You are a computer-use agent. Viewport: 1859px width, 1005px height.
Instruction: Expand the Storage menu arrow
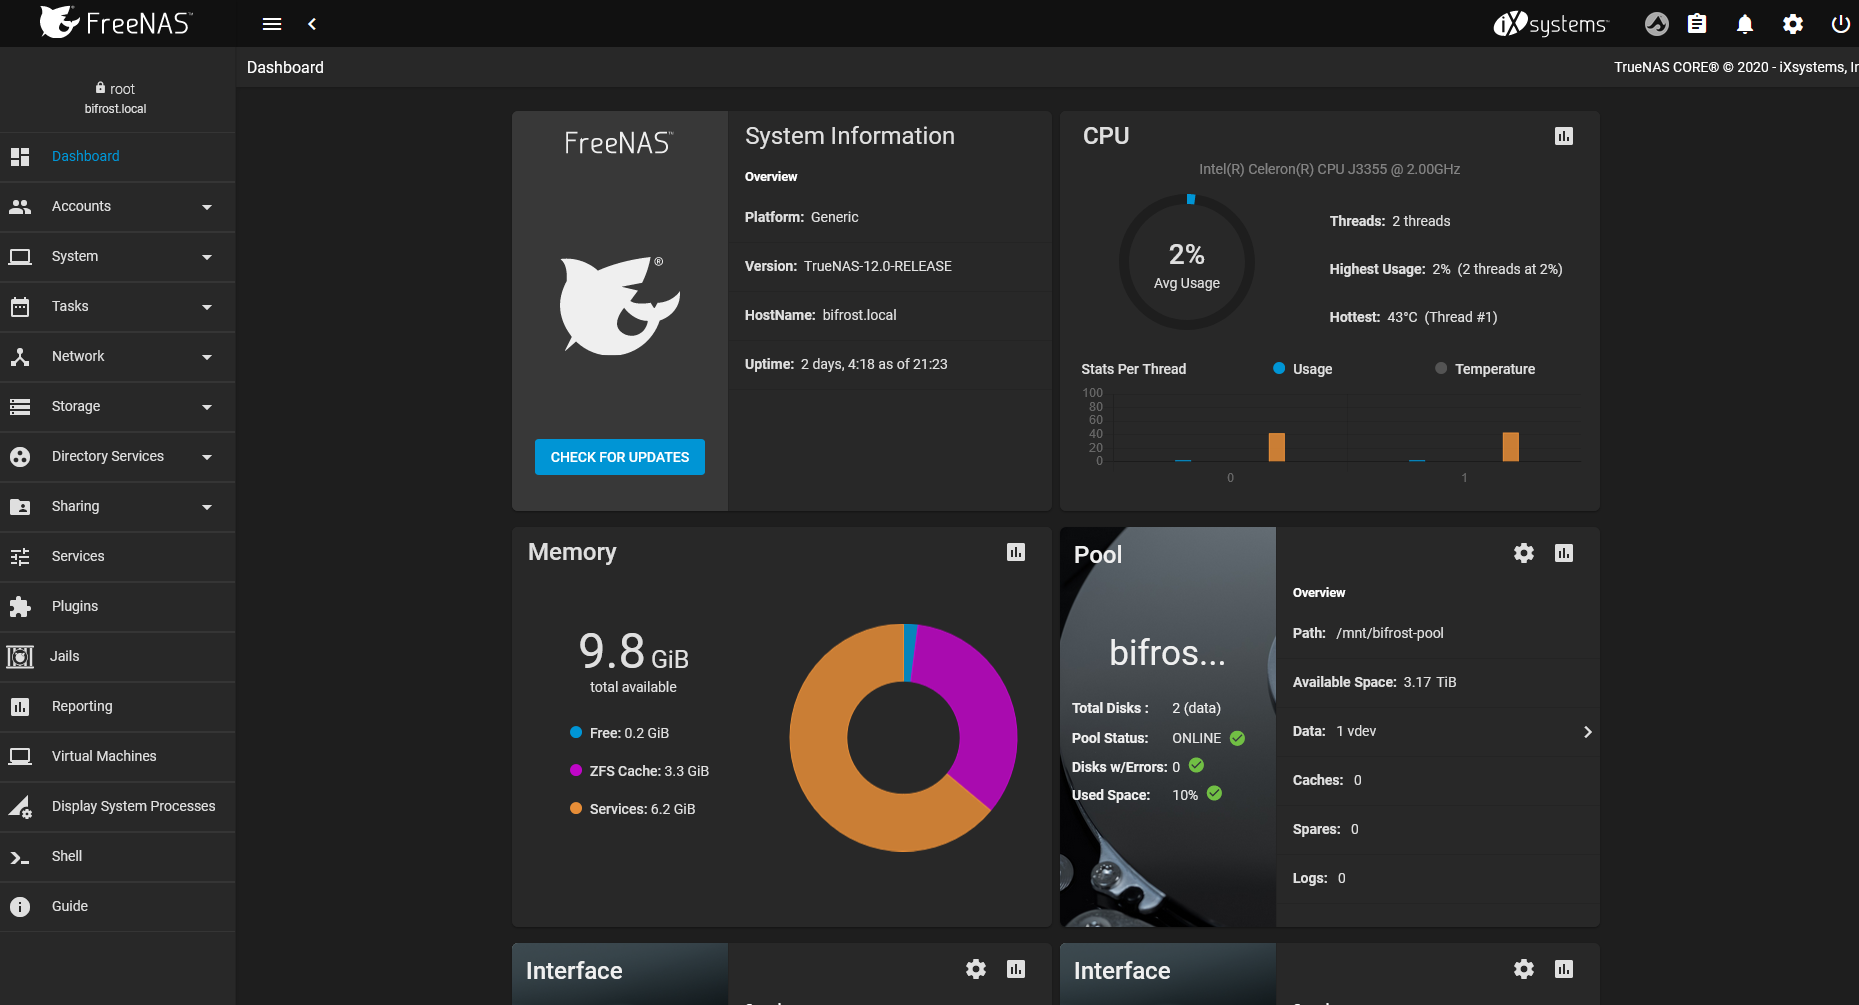tap(207, 408)
